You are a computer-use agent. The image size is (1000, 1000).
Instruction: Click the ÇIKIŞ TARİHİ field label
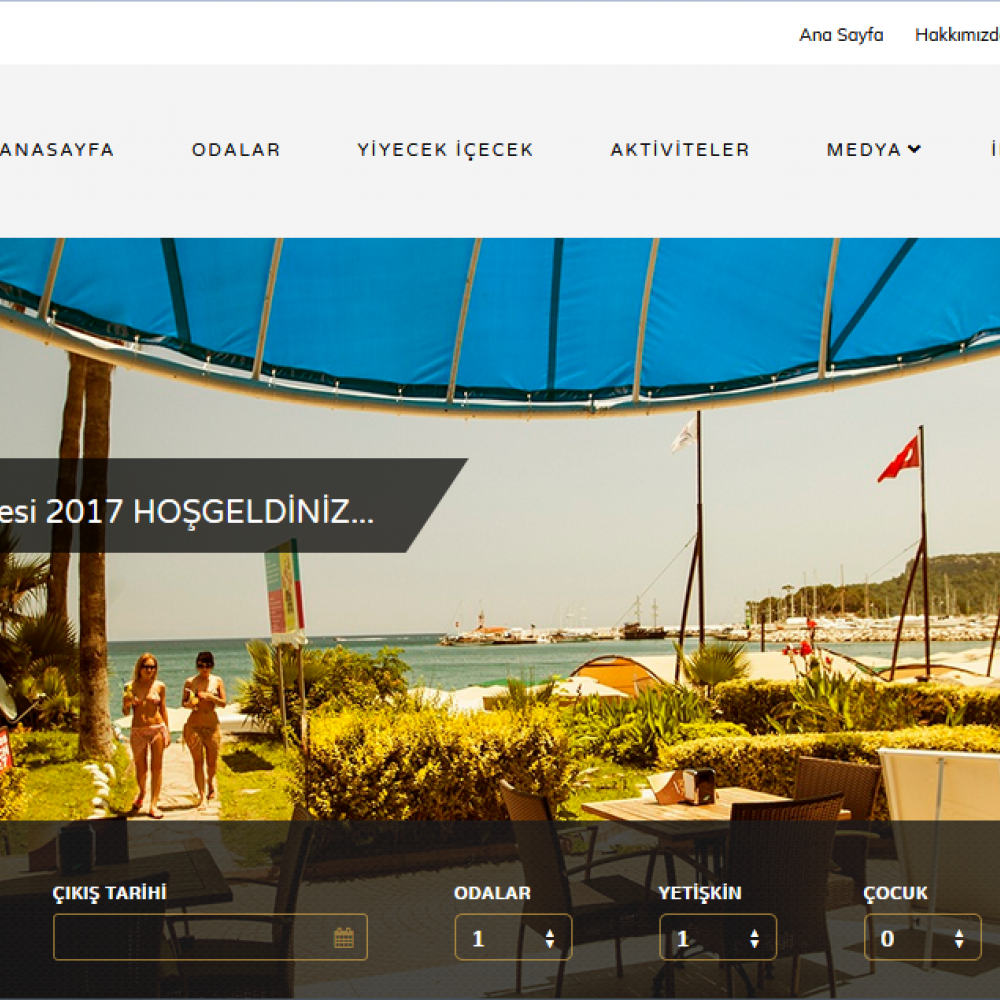coord(109,893)
